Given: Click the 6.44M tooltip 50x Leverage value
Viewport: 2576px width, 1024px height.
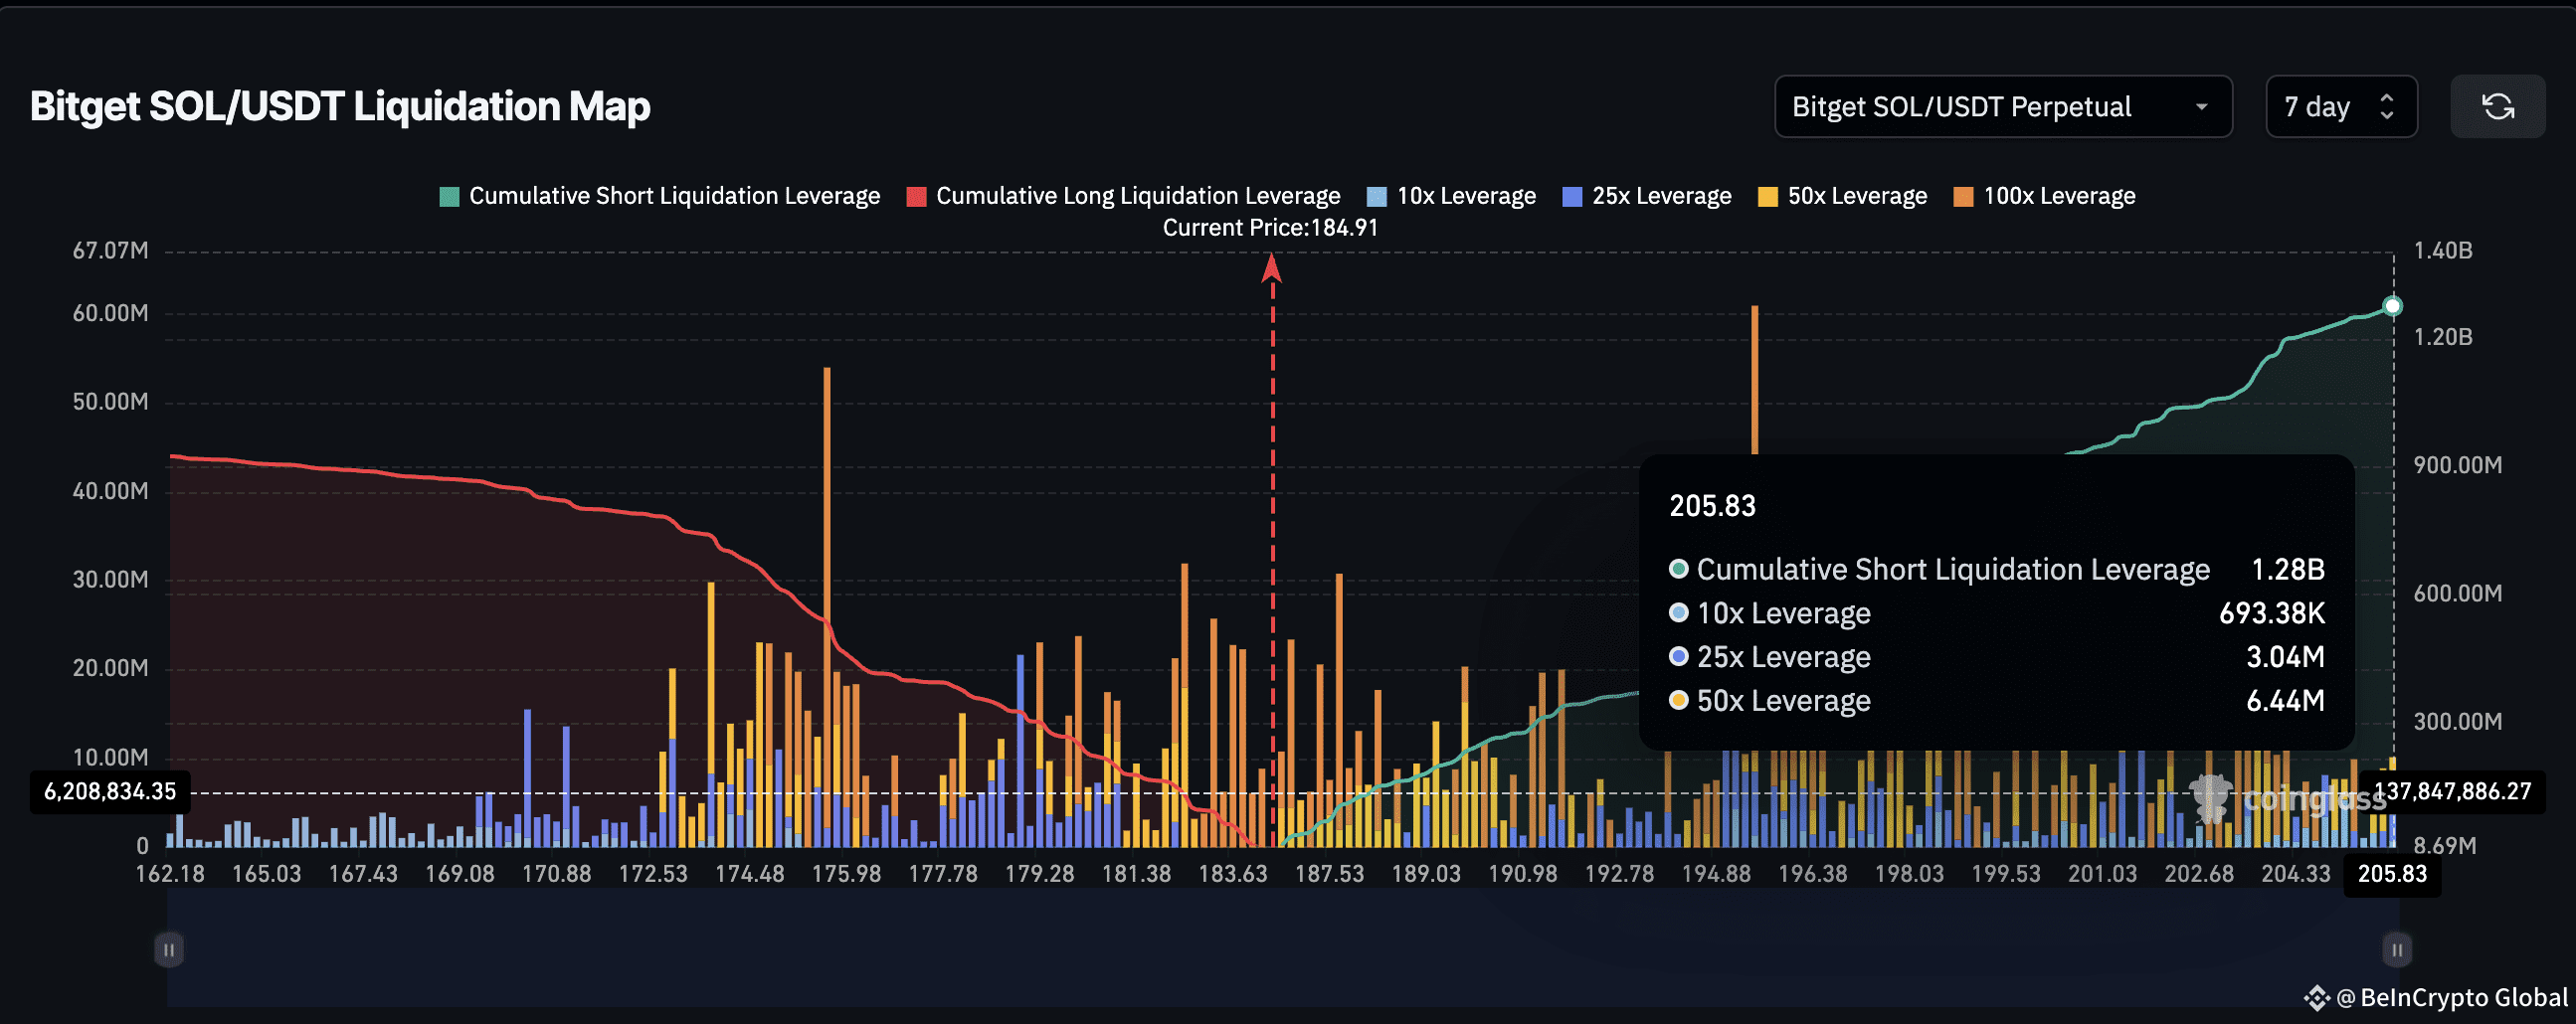Looking at the screenshot, I should click(x=2285, y=702).
